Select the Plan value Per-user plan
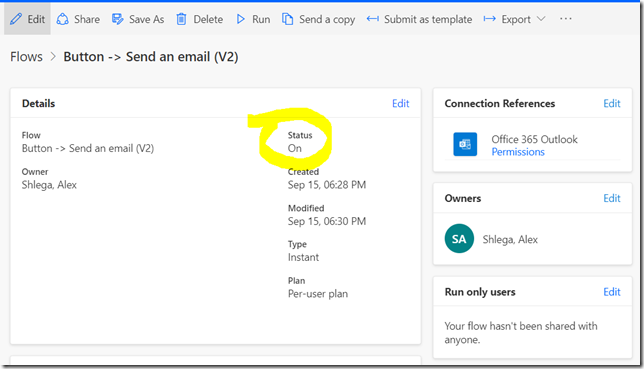 point(317,294)
